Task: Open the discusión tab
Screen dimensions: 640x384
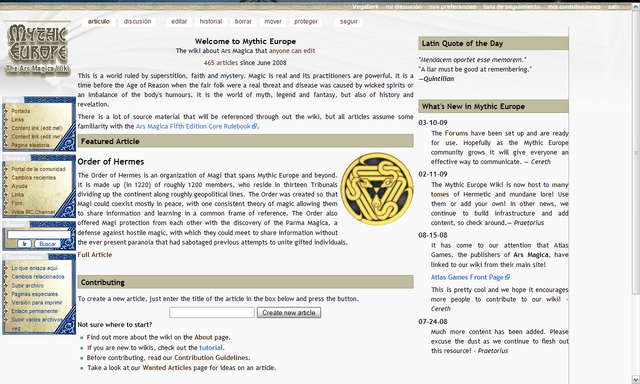Action: pos(137,21)
